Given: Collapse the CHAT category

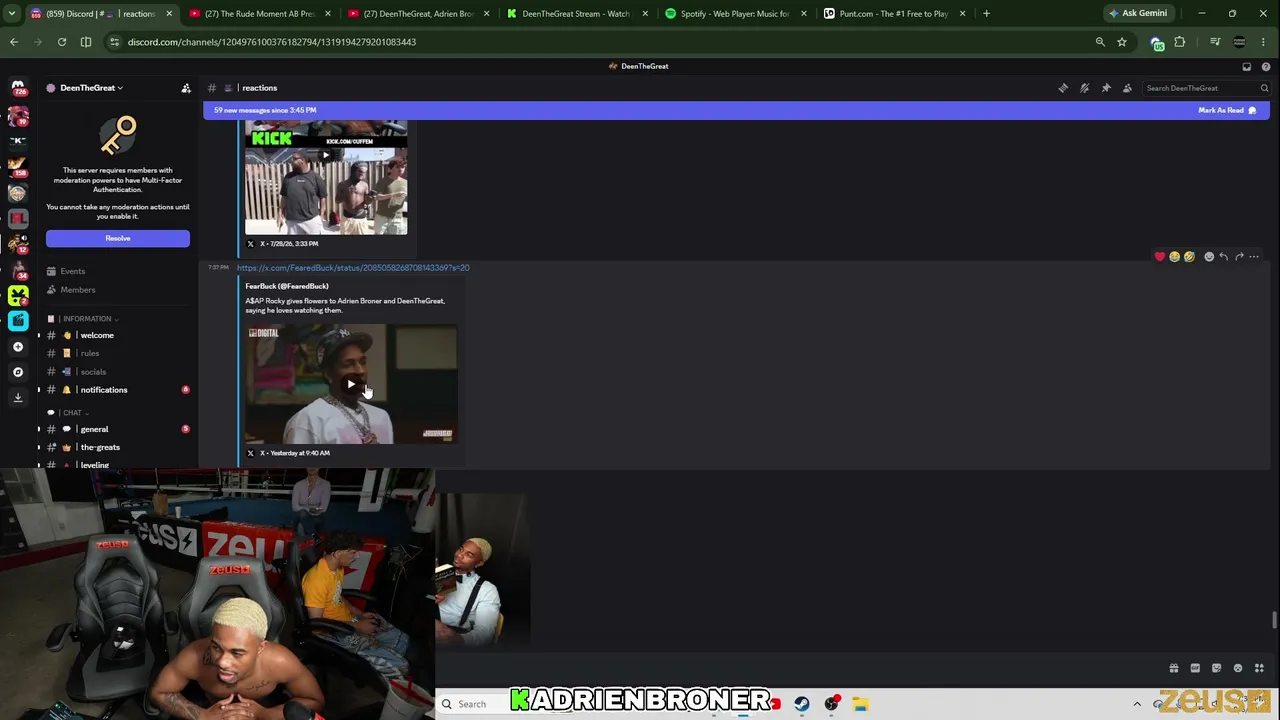Looking at the screenshot, I should coord(68,413).
